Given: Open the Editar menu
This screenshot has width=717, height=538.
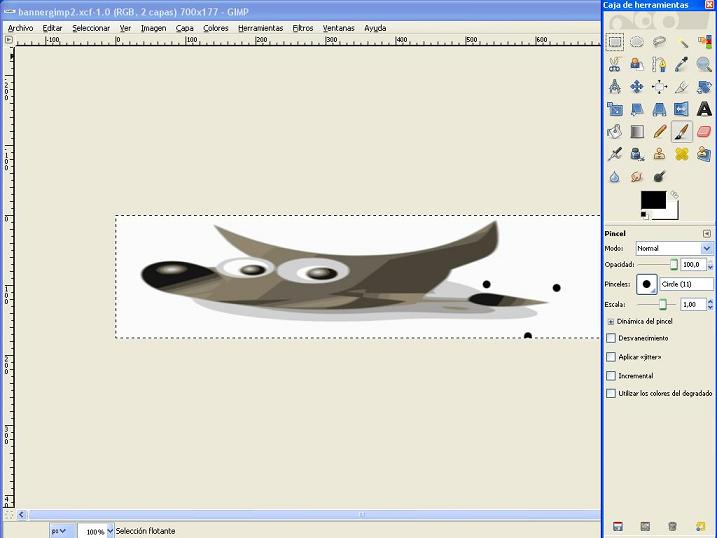Looking at the screenshot, I should [52, 28].
